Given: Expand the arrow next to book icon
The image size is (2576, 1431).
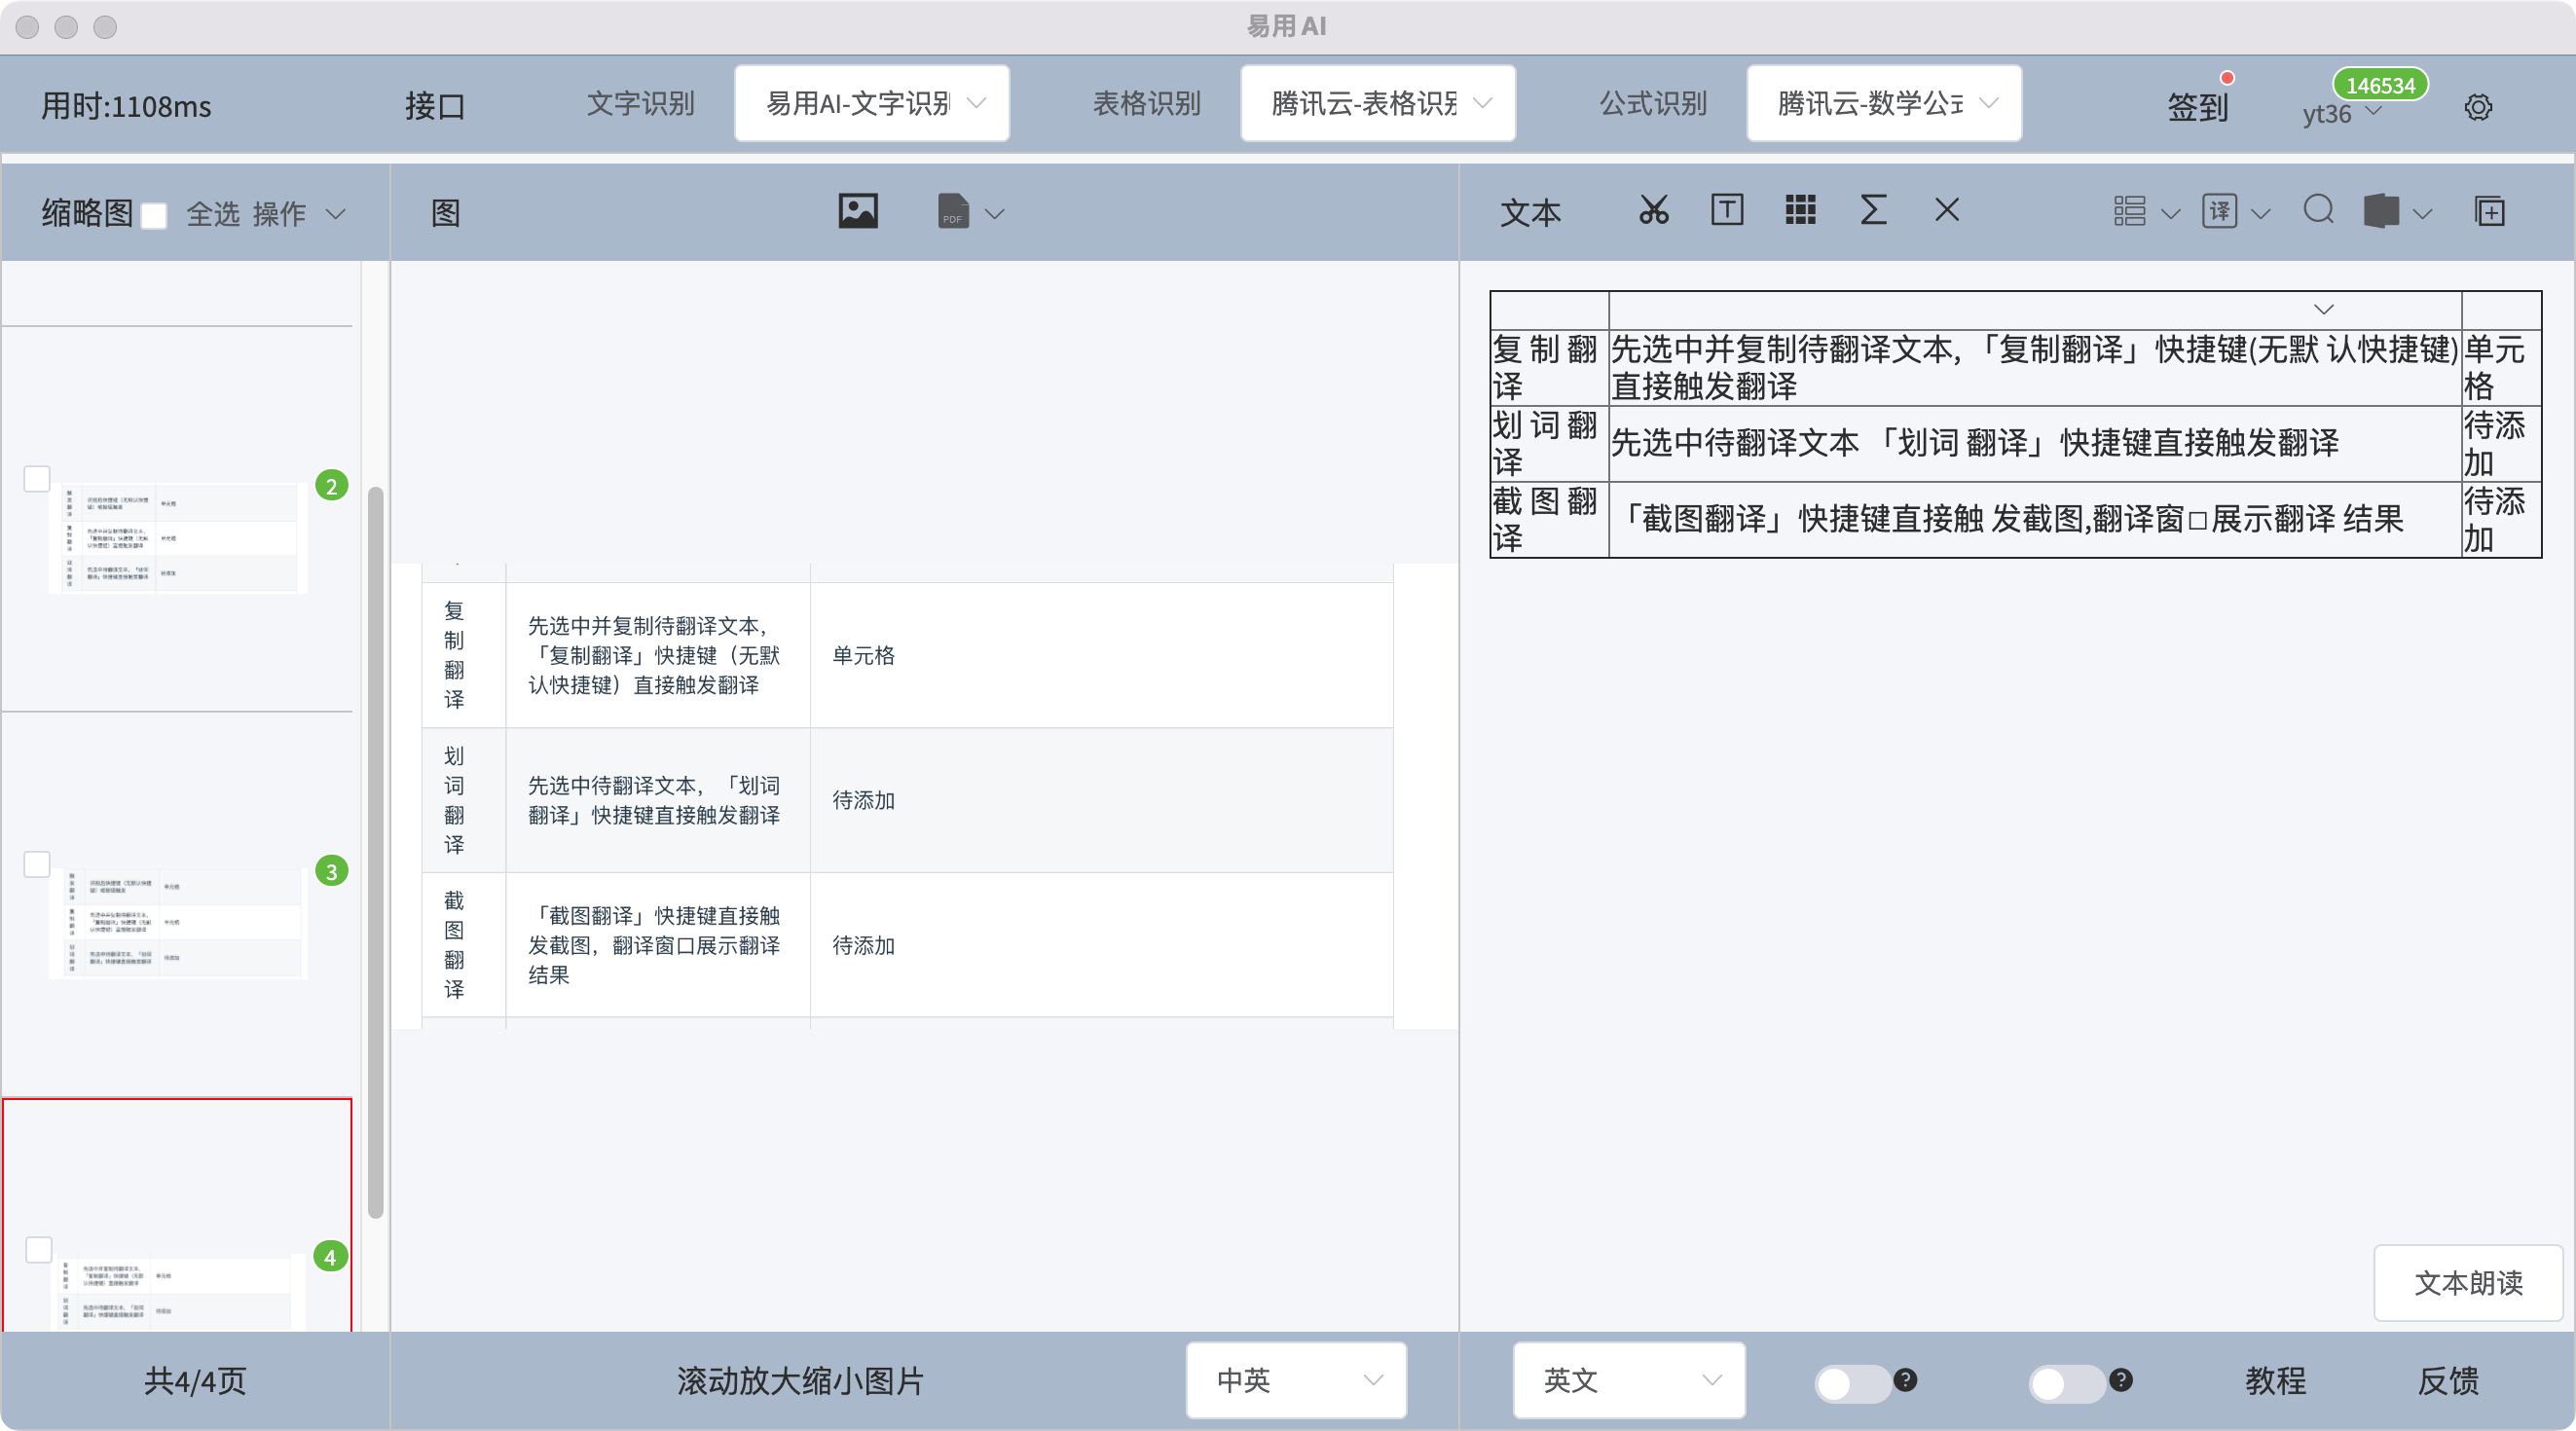Looking at the screenshot, I should point(2422,214).
